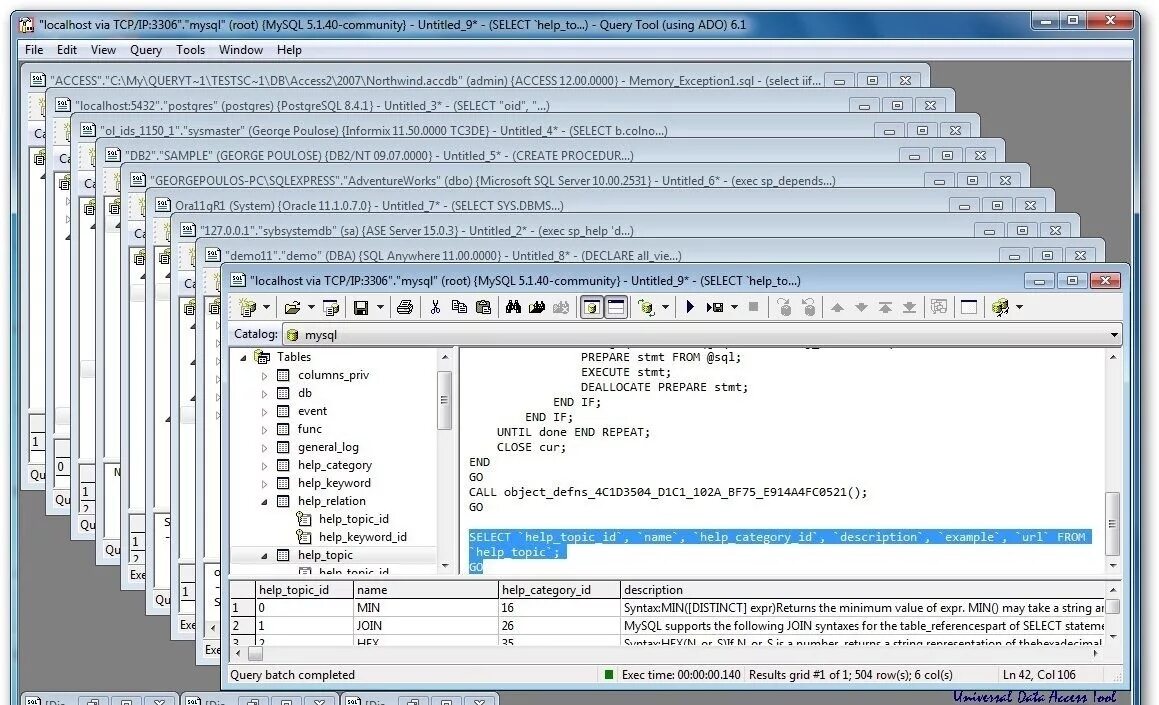1159x705 pixels.
Task: Click the grayed Replace icon
Action: coord(562,307)
